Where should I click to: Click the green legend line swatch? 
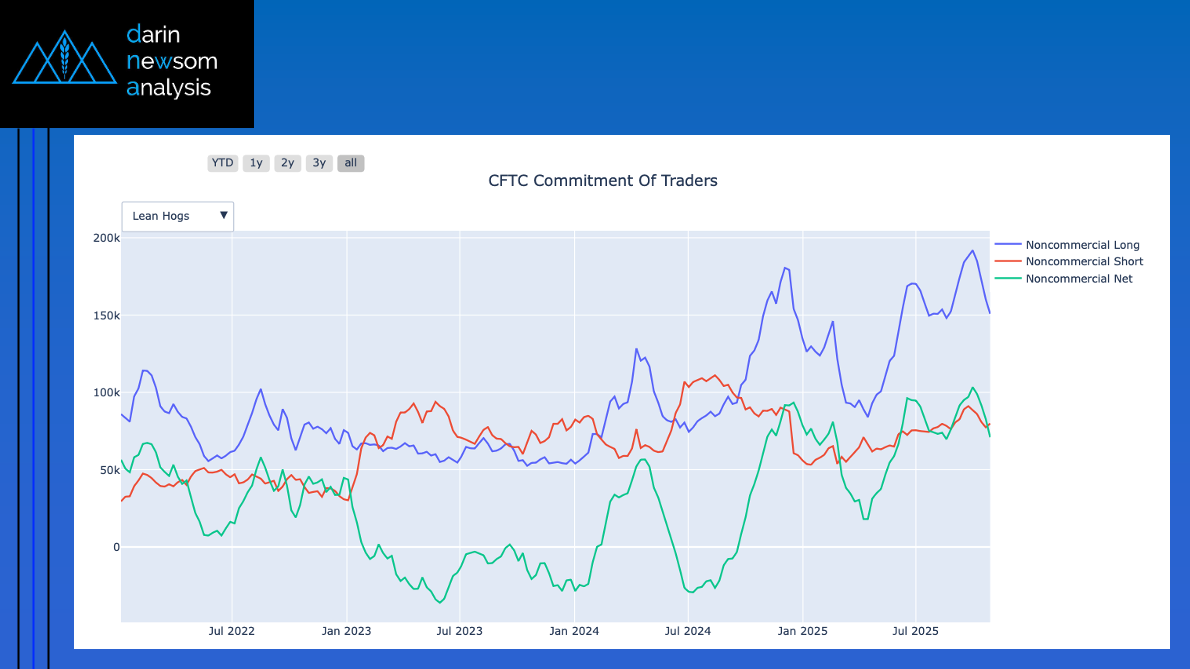(1007, 279)
